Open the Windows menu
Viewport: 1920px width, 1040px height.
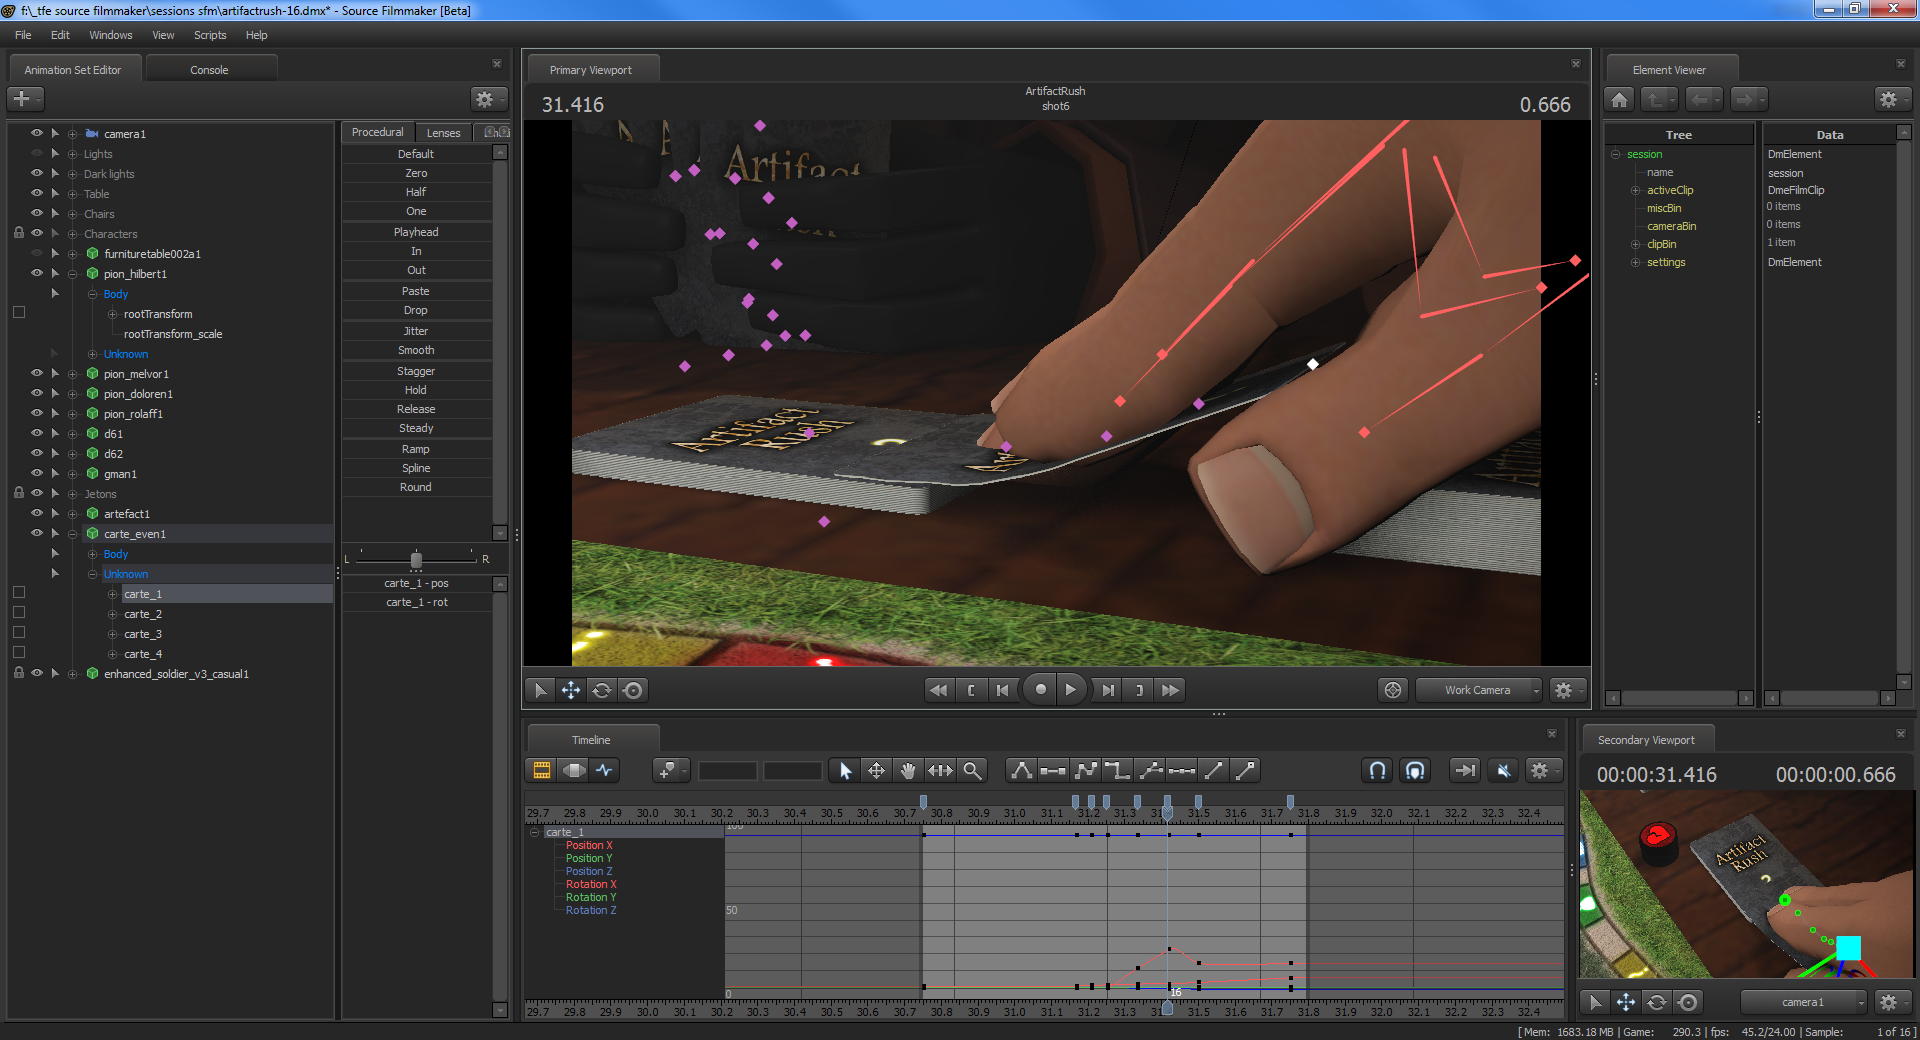point(111,35)
